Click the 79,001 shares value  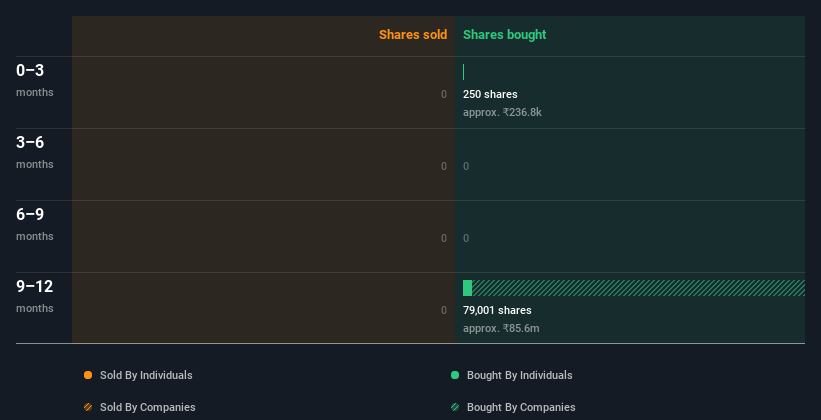click(497, 310)
